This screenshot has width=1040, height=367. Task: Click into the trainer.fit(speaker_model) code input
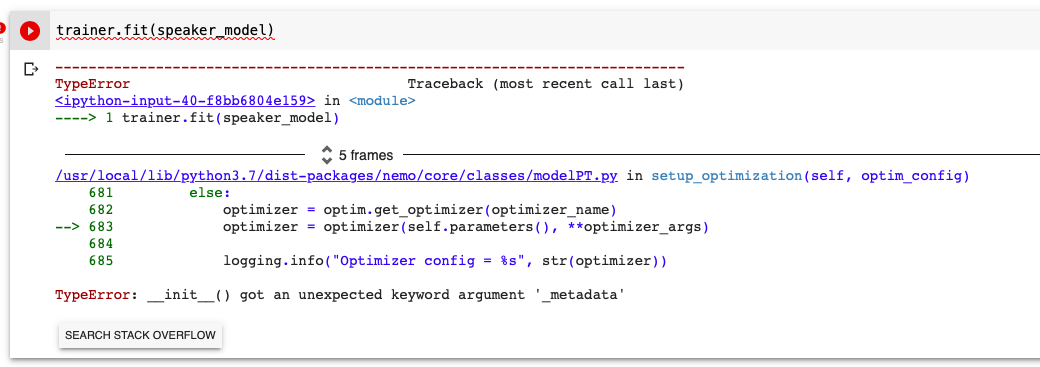165,31
